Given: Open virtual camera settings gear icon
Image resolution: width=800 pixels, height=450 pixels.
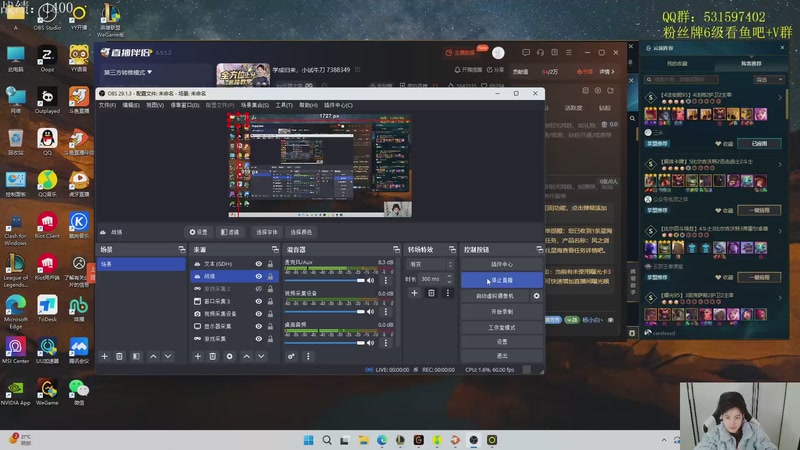Looking at the screenshot, I should coord(536,296).
